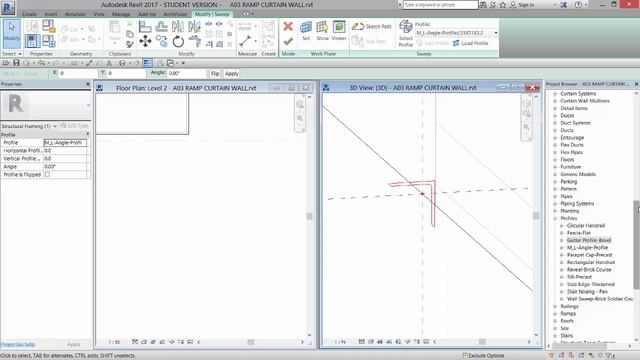Select Stair Nosing - Pan in Project Browser

coord(587,292)
